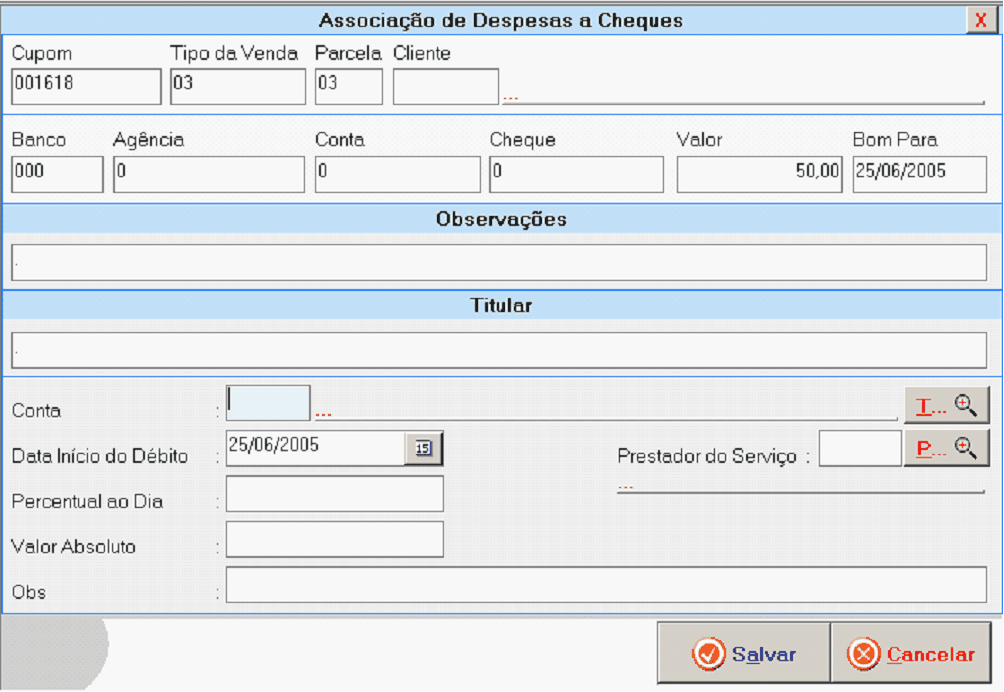Click the P search button for Prestador
The height and width of the screenshot is (692, 1004).
946,449
